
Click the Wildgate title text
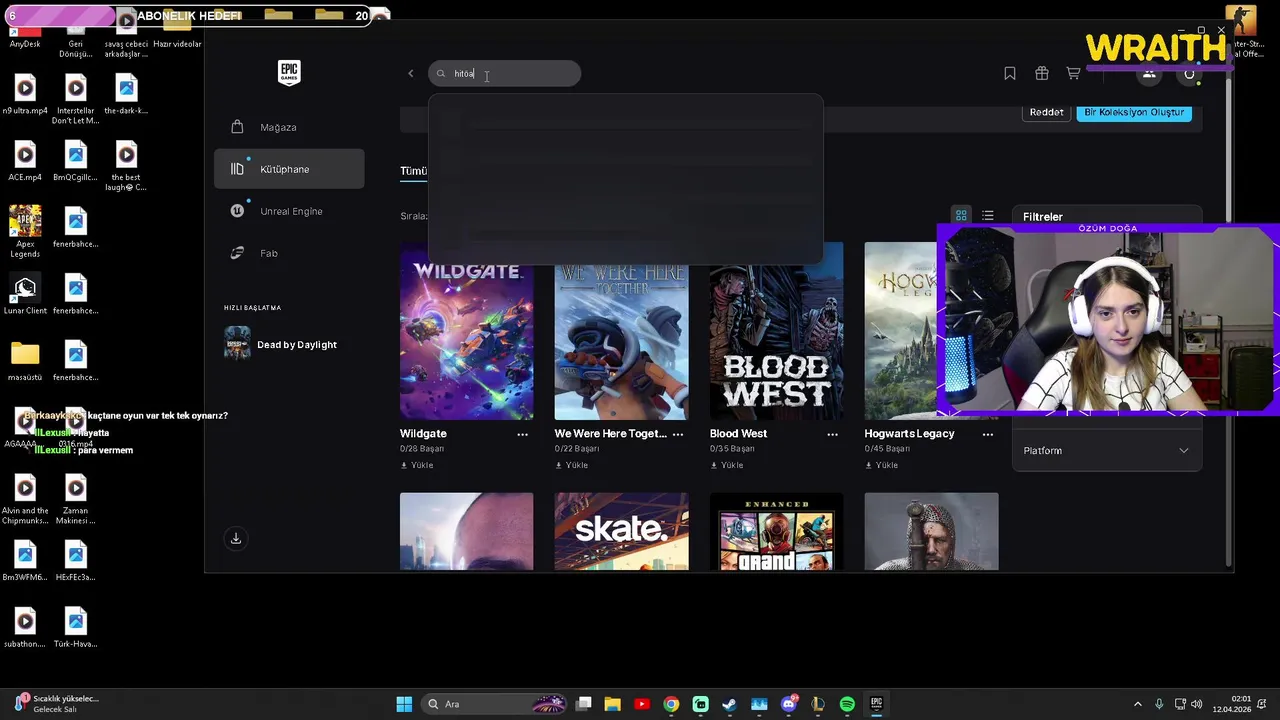[423, 434]
